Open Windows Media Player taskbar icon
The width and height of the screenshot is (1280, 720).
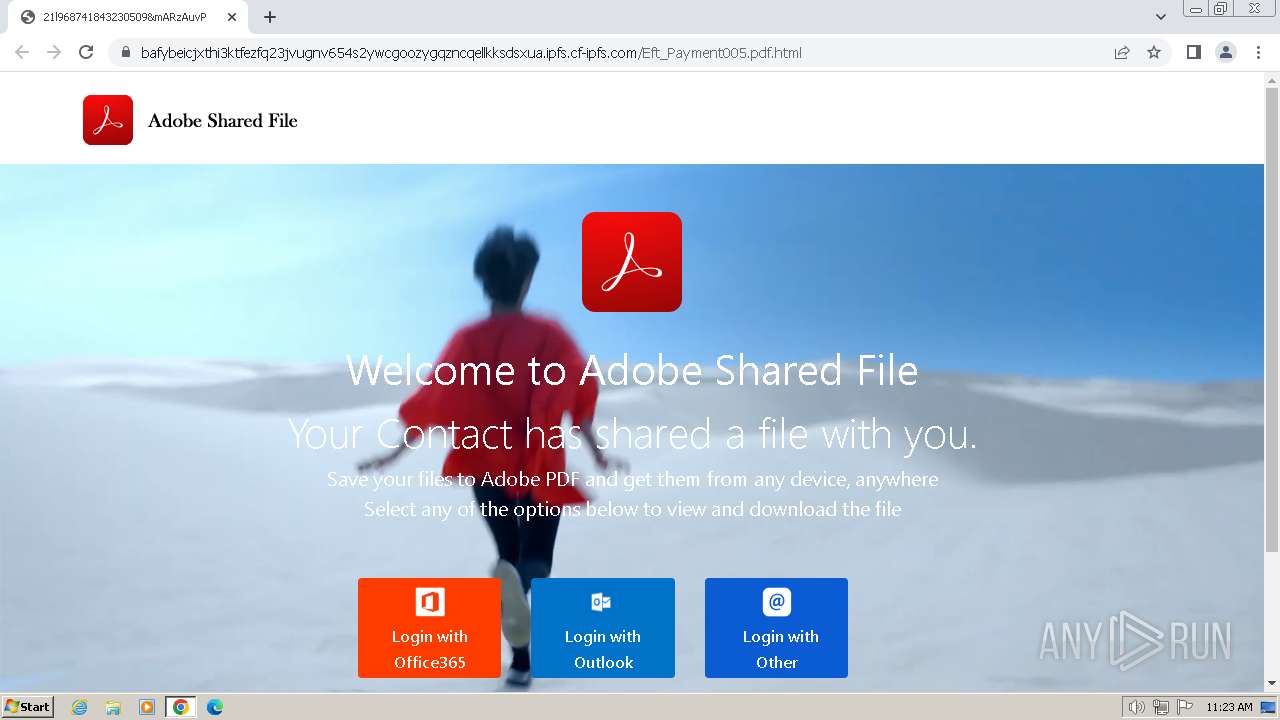point(147,707)
